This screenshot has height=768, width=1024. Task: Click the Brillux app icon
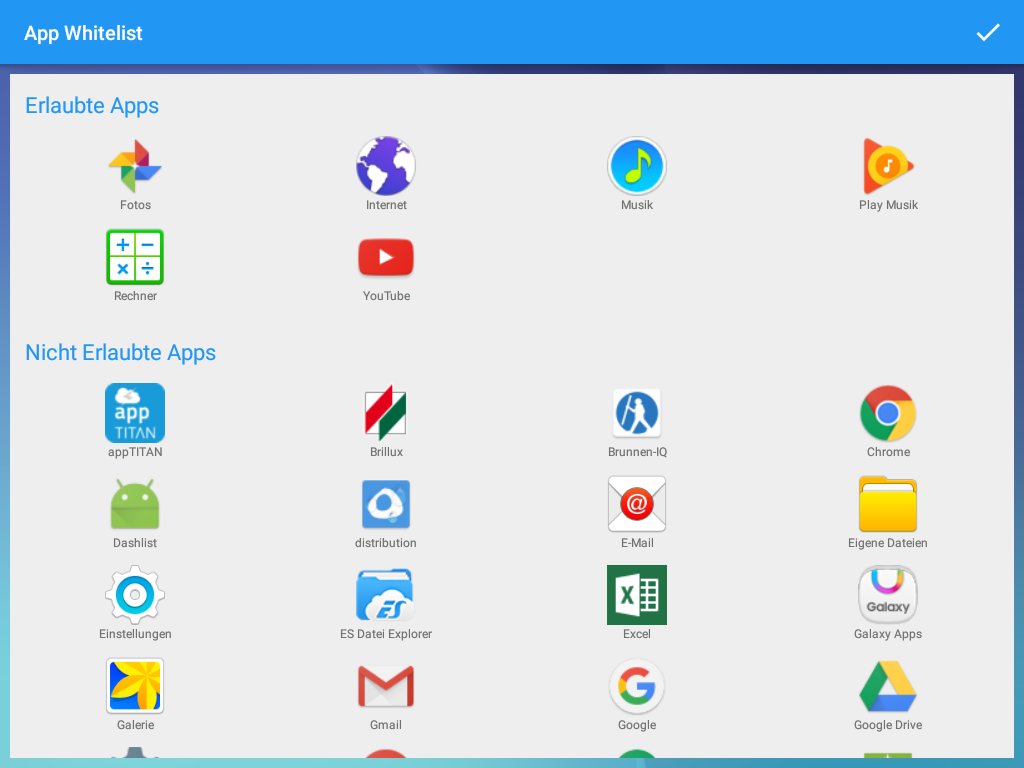386,413
